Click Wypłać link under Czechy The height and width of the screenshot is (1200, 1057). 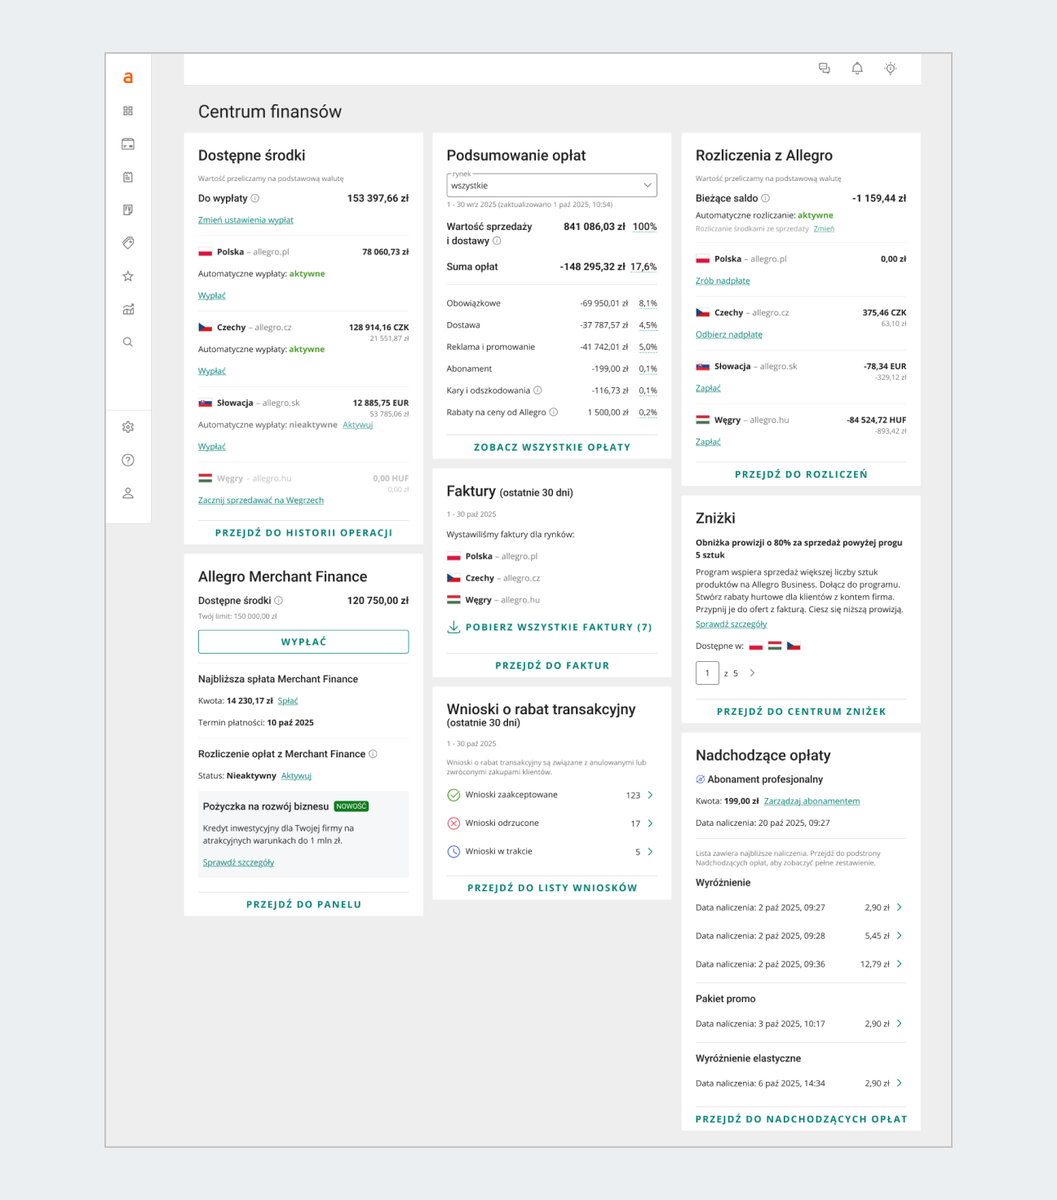(x=212, y=371)
